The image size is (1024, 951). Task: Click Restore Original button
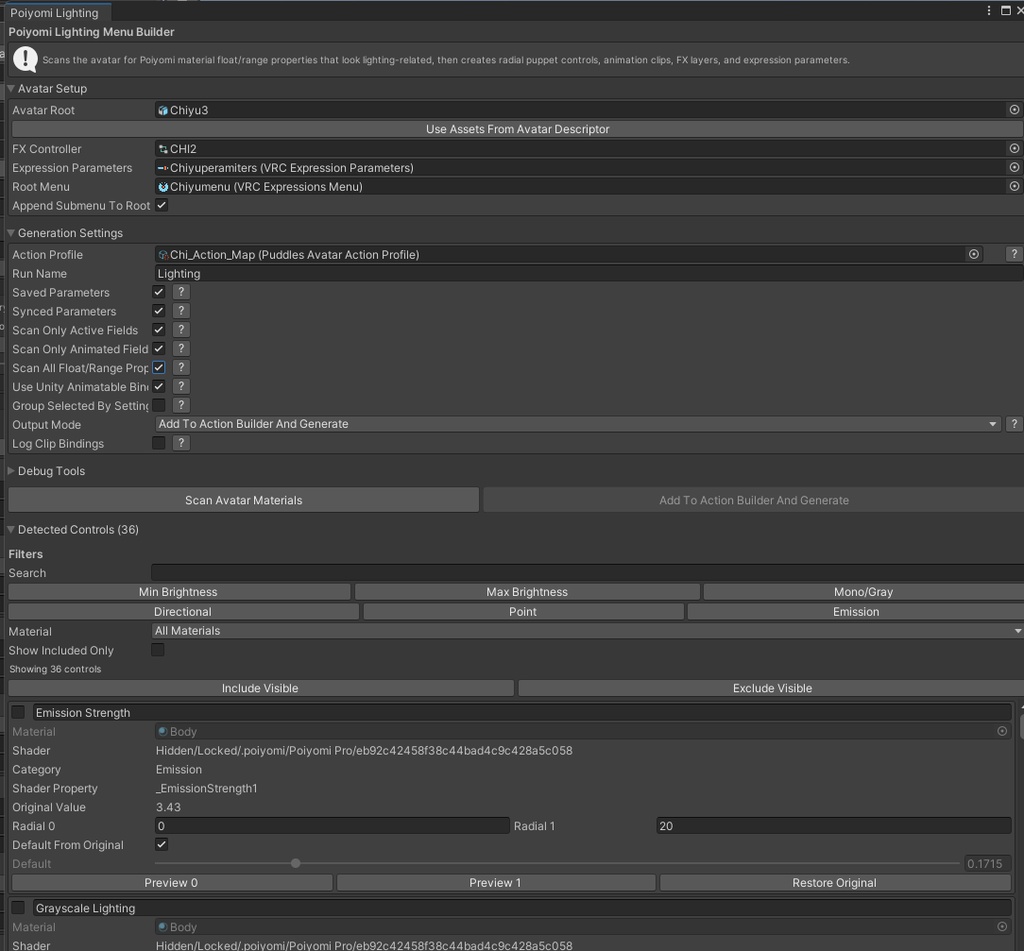(x=835, y=883)
